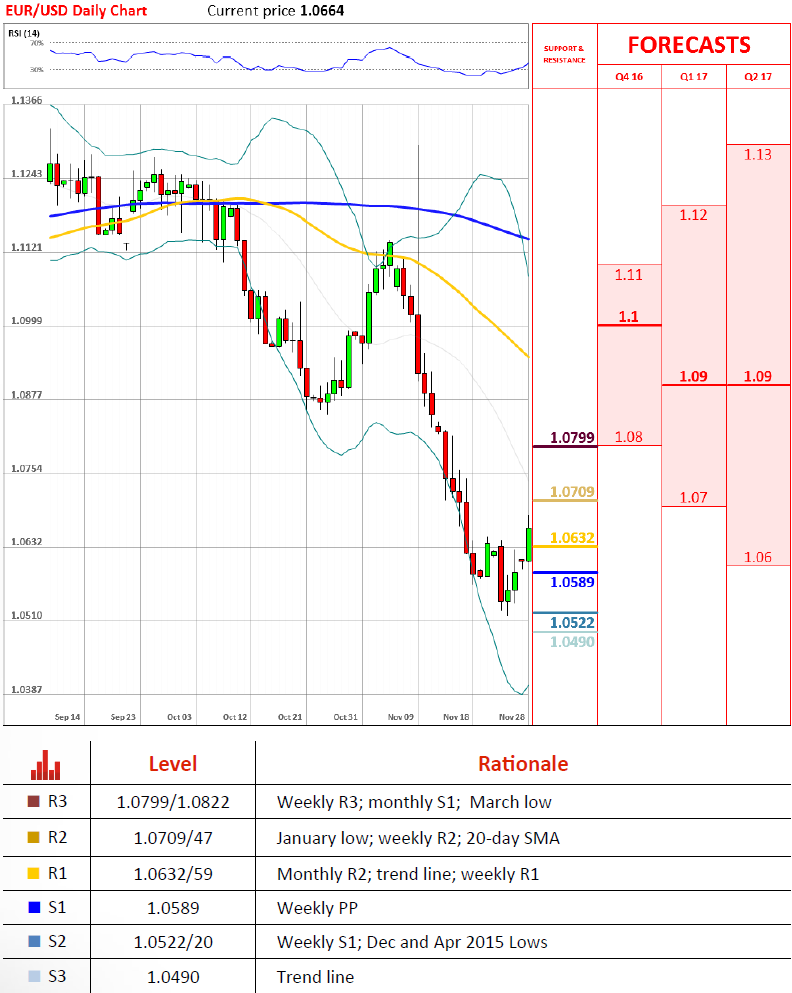Viewport: 792px width, 993px height.
Task: Click the Rationale table column header
Action: (x=523, y=764)
